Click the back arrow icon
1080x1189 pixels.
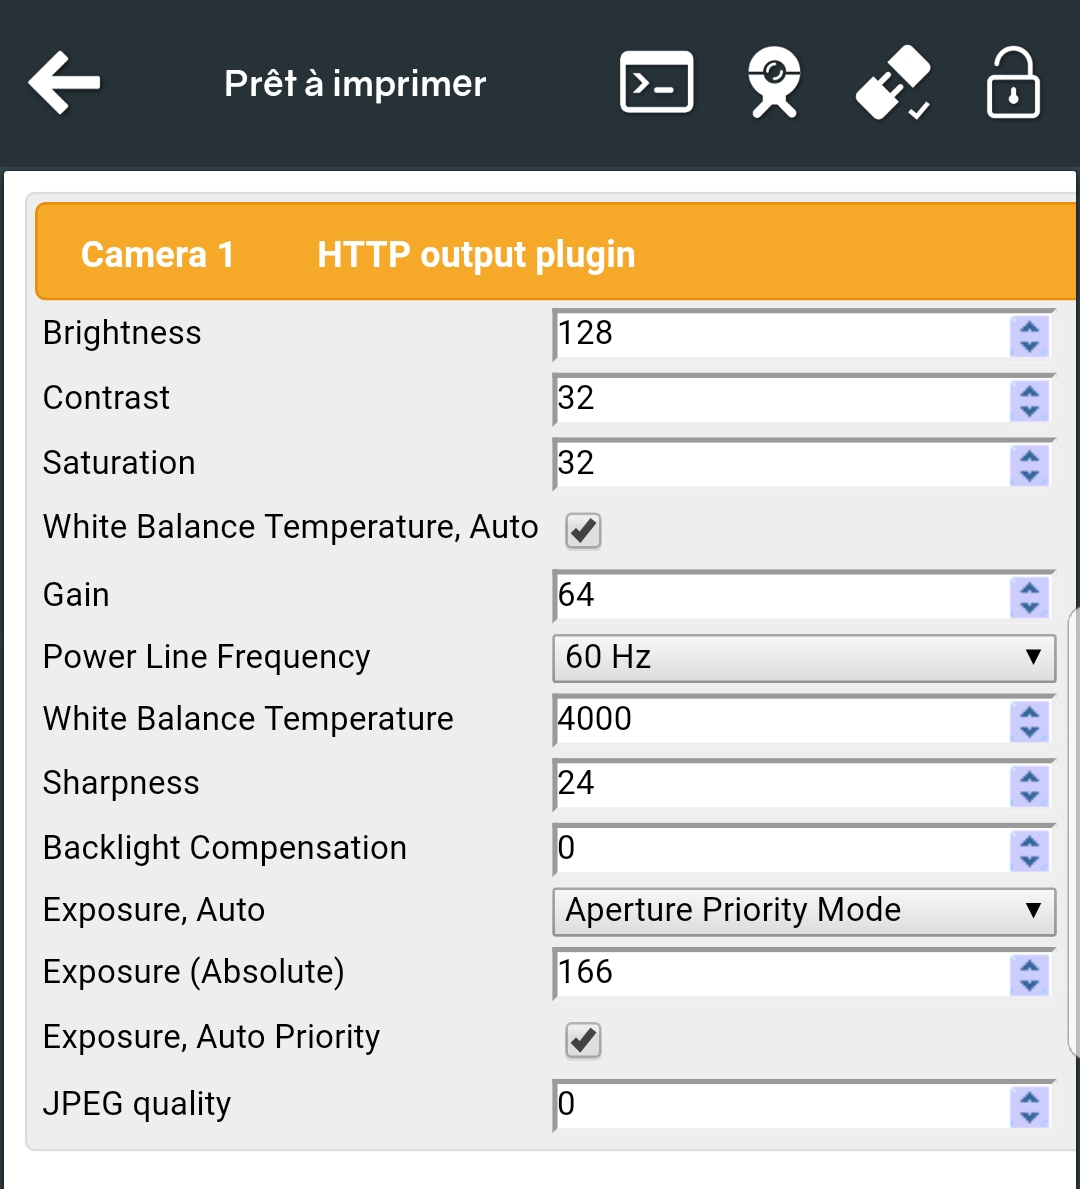coord(65,83)
